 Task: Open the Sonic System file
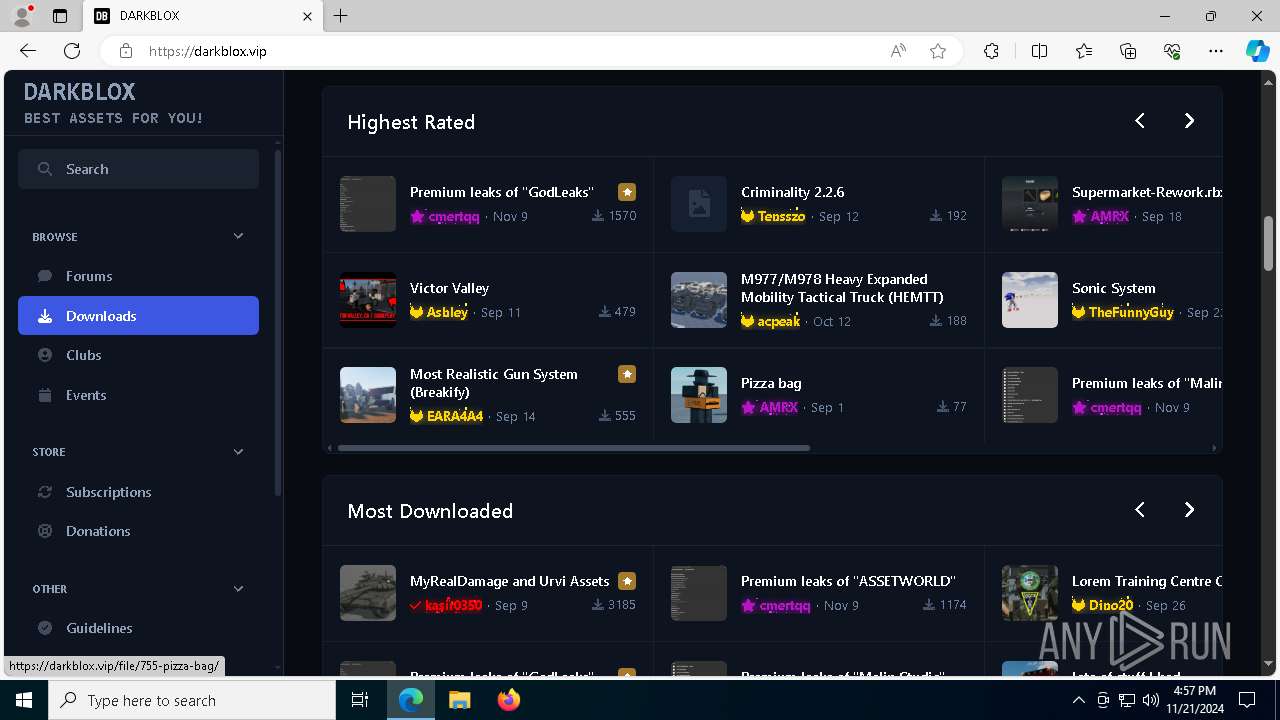click(x=1113, y=288)
